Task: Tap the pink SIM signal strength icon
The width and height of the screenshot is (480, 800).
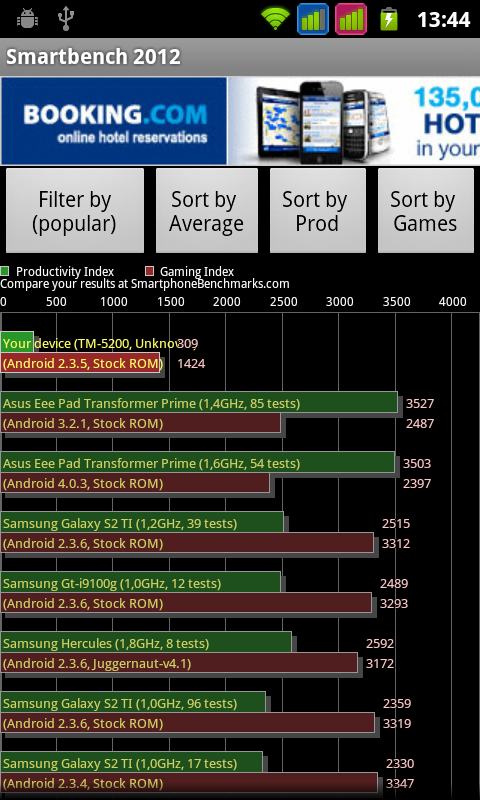Action: click(351, 19)
